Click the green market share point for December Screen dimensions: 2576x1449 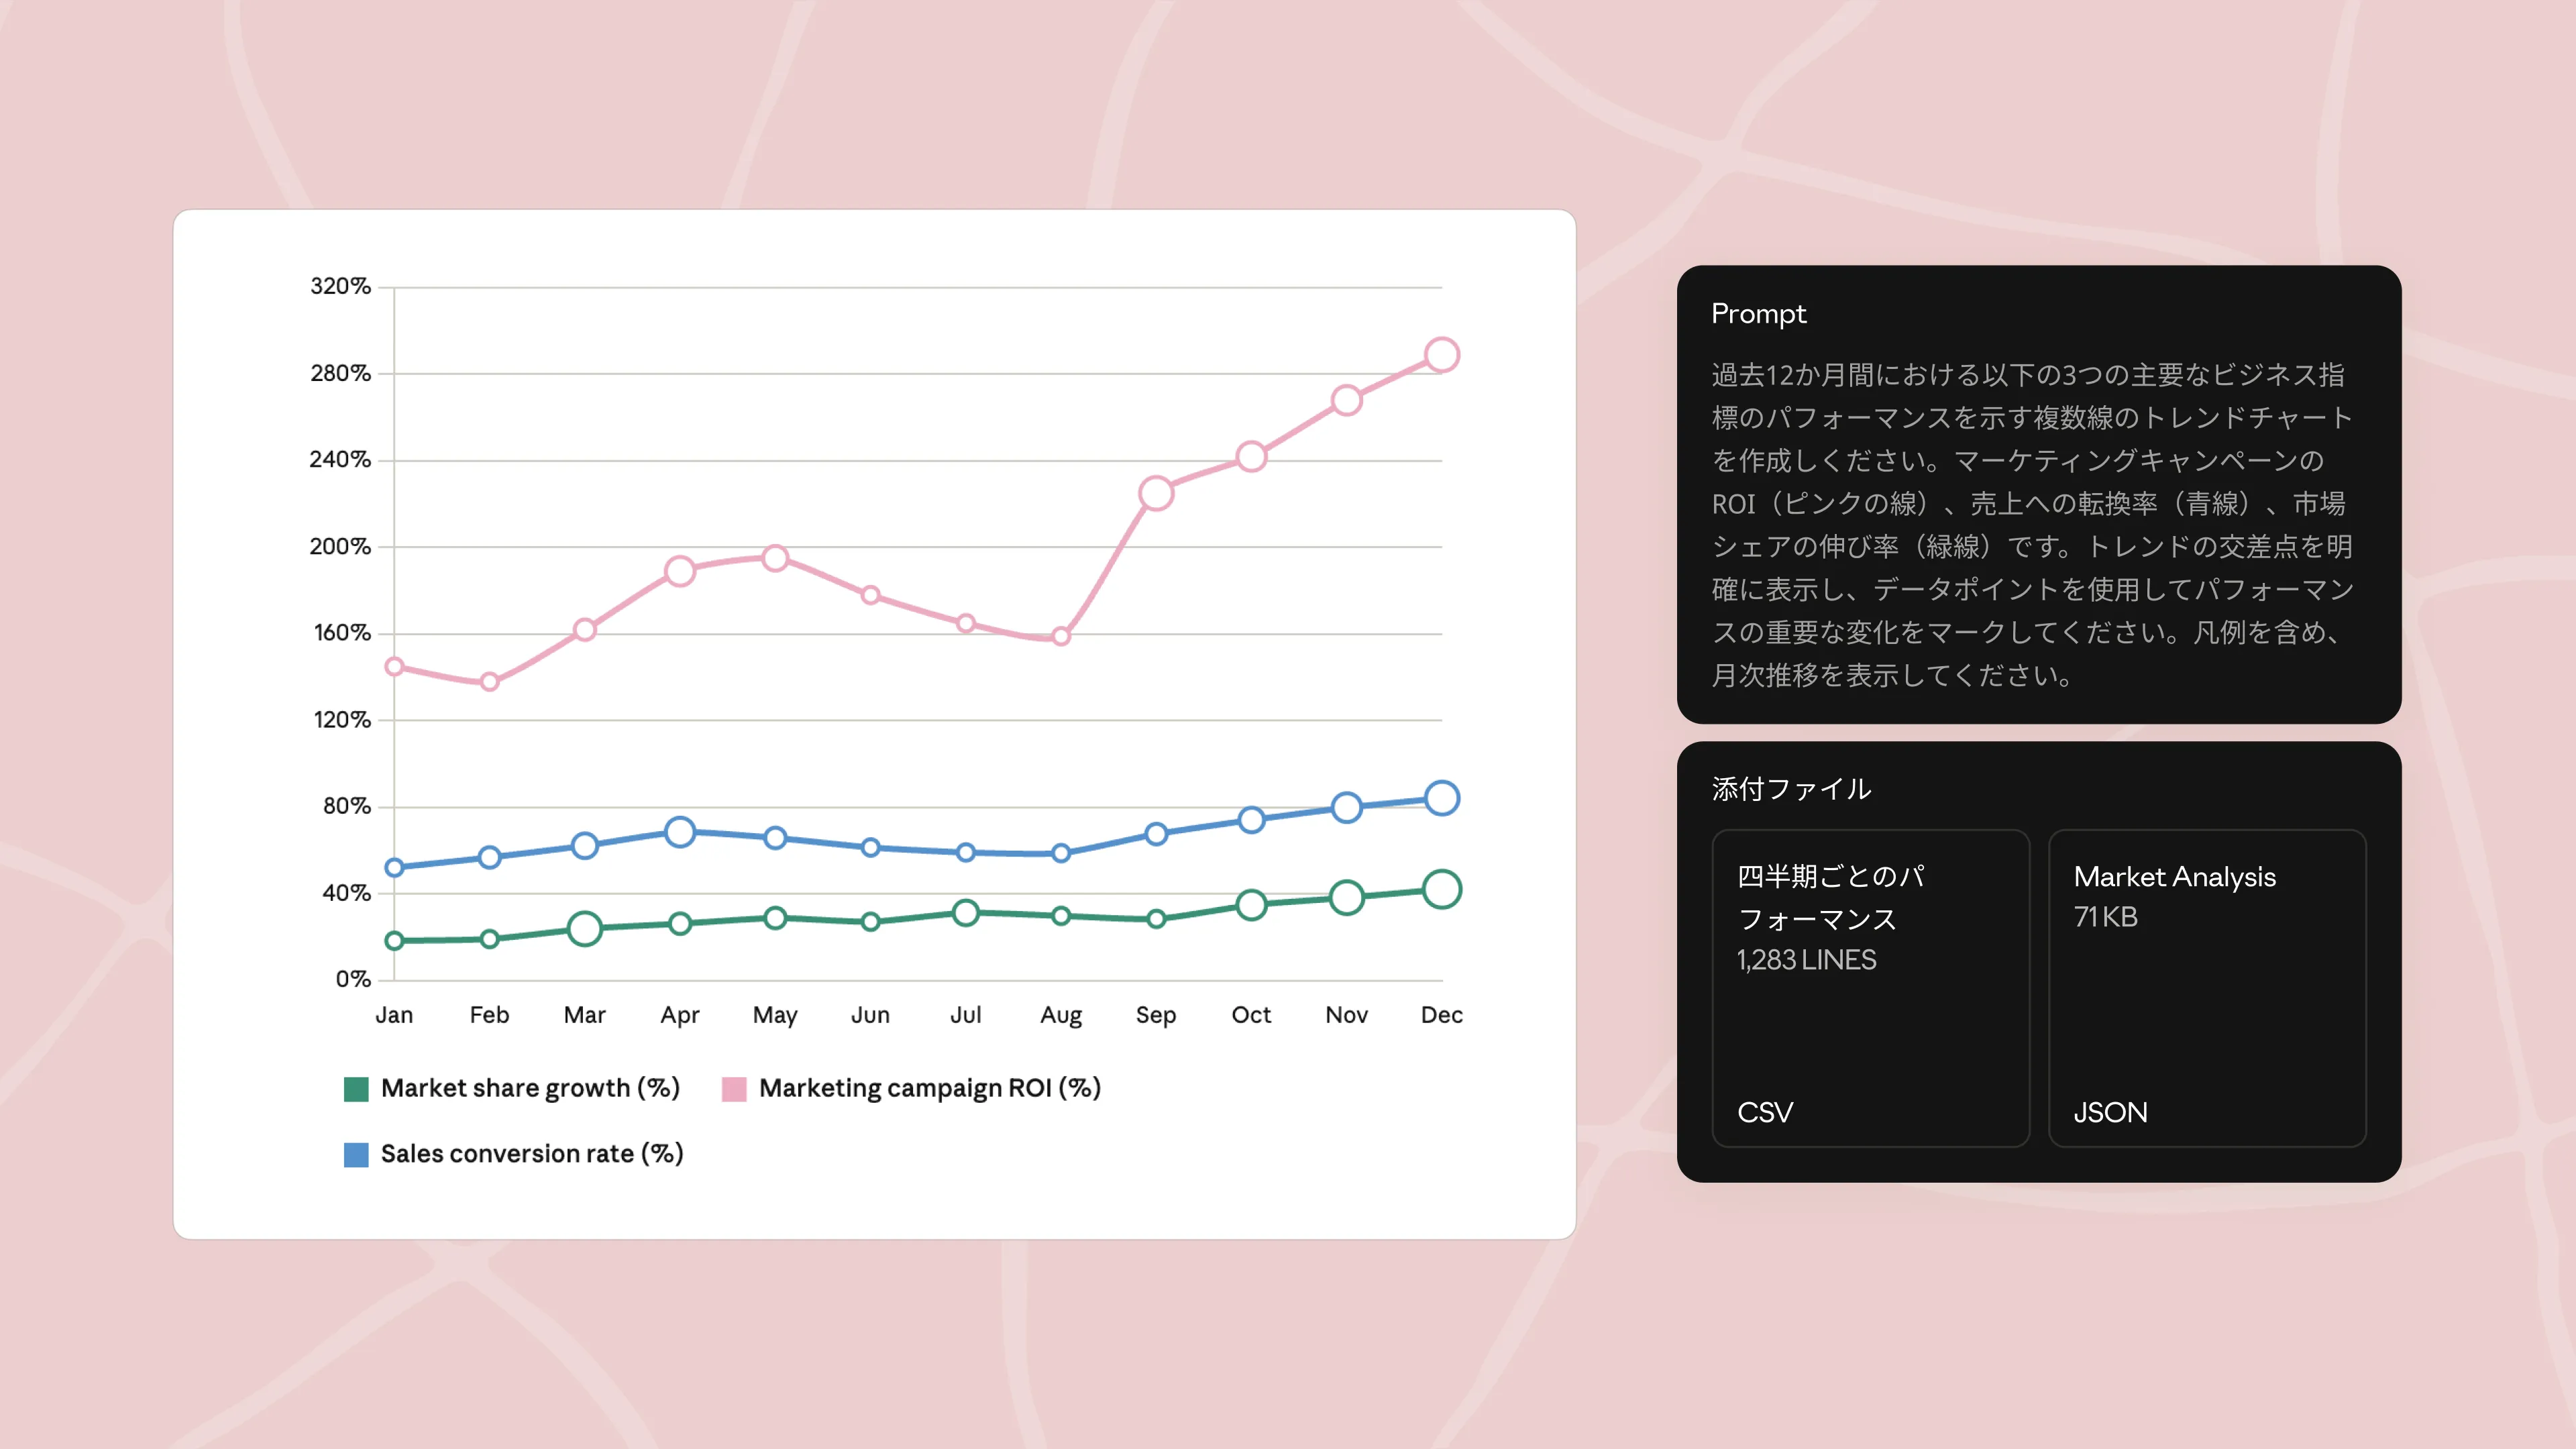[x=1441, y=889]
